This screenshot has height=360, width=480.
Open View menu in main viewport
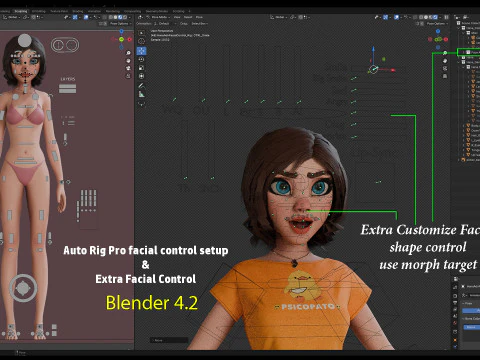177,17
